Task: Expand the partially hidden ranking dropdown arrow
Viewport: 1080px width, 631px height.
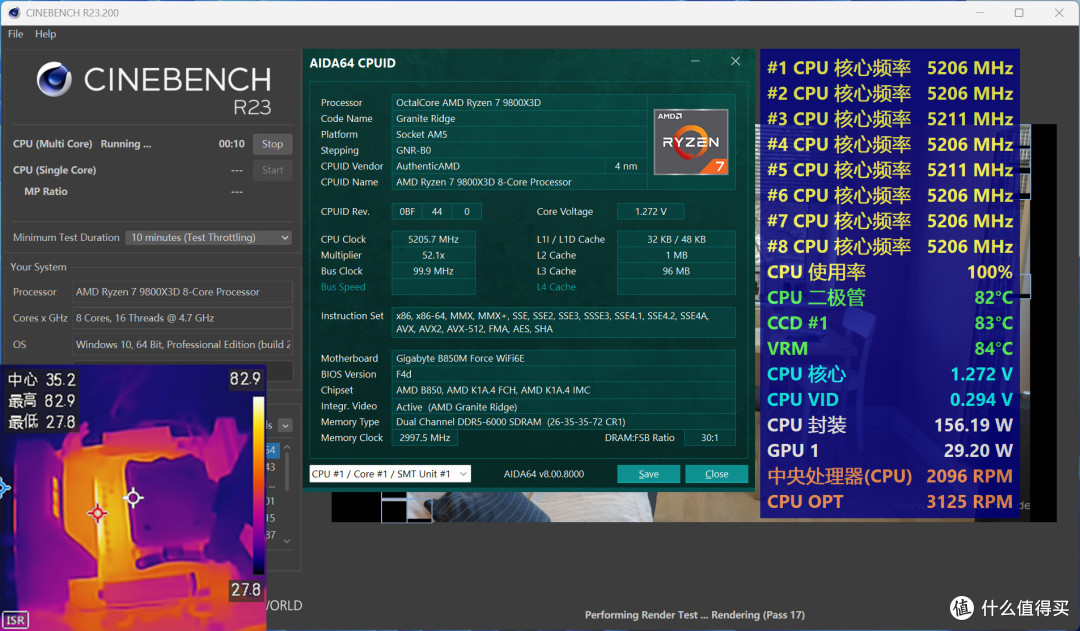Action: click(x=285, y=426)
